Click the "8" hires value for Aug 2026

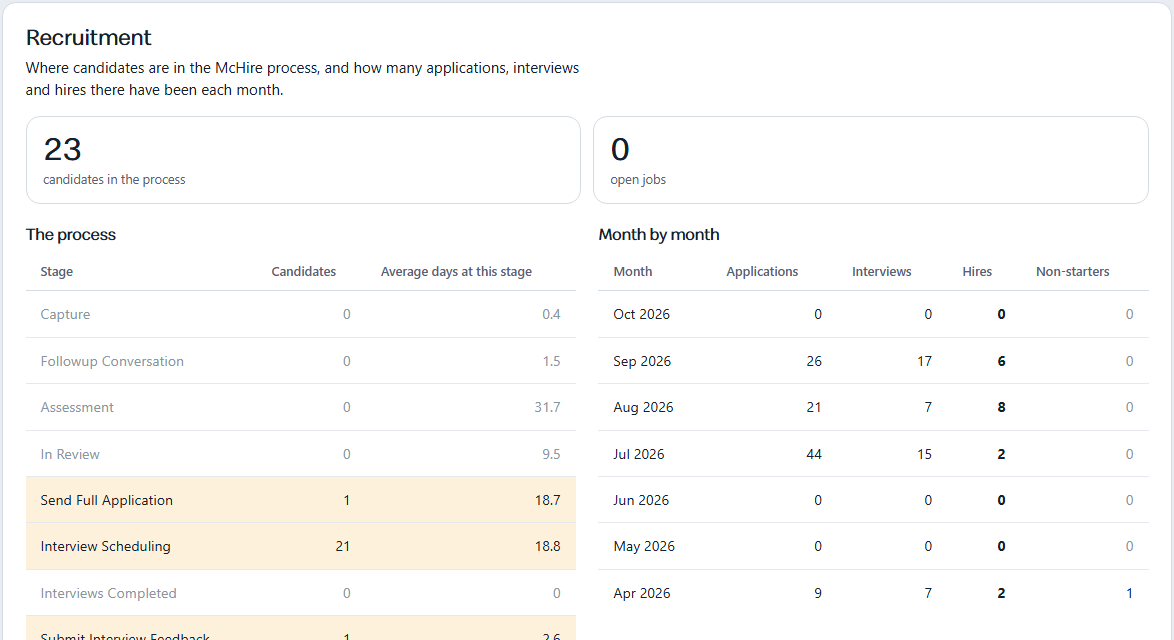(x=1001, y=407)
